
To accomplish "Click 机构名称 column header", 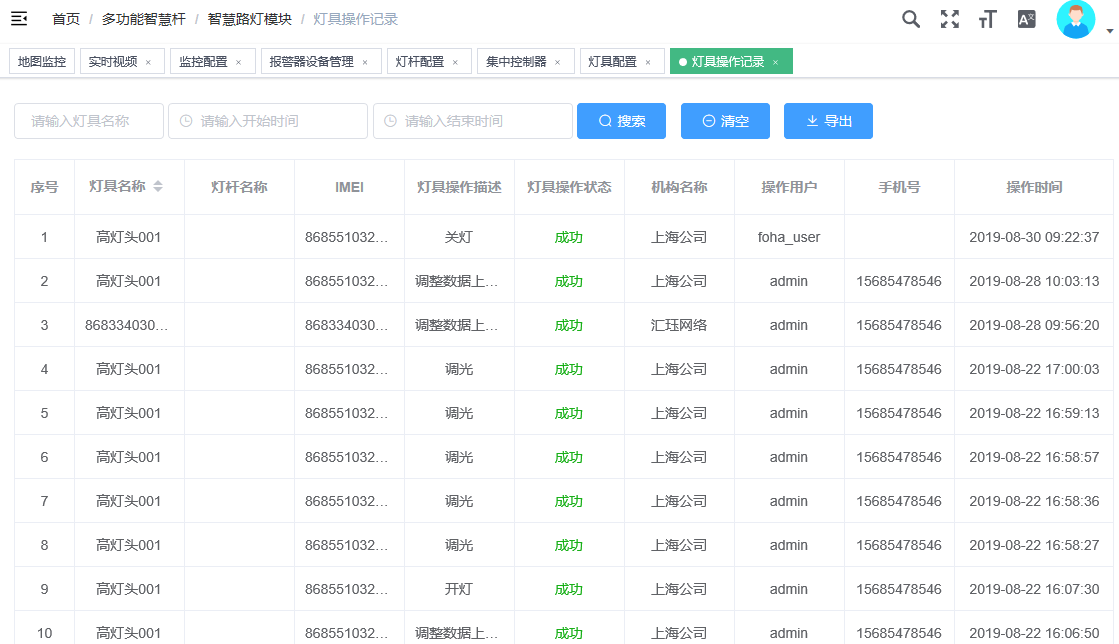I will tap(679, 187).
